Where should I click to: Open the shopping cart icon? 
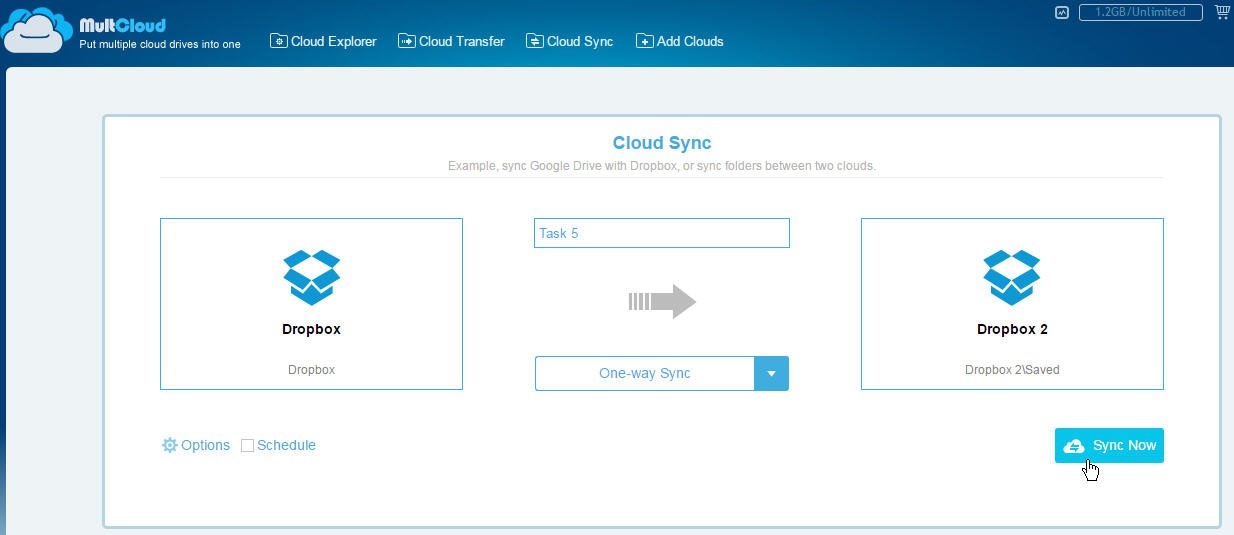point(1222,12)
